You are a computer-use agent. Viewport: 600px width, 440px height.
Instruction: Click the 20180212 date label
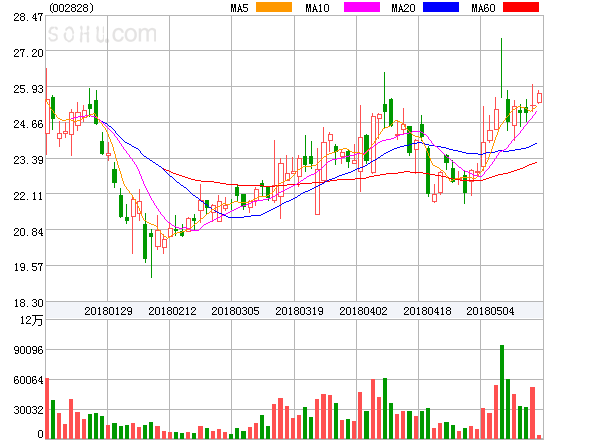coord(172,311)
